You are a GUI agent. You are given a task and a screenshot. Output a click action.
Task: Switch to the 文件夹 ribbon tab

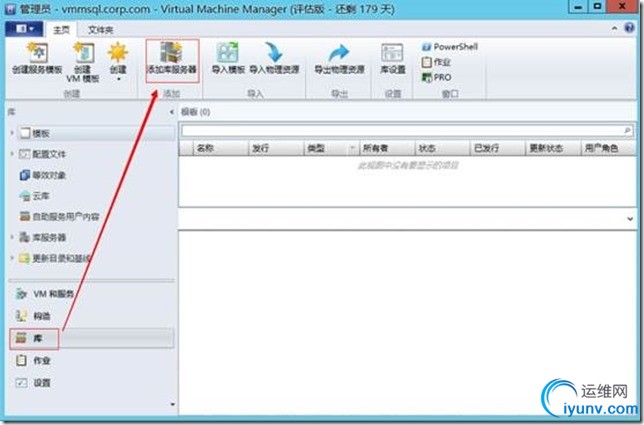[x=101, y=30]
